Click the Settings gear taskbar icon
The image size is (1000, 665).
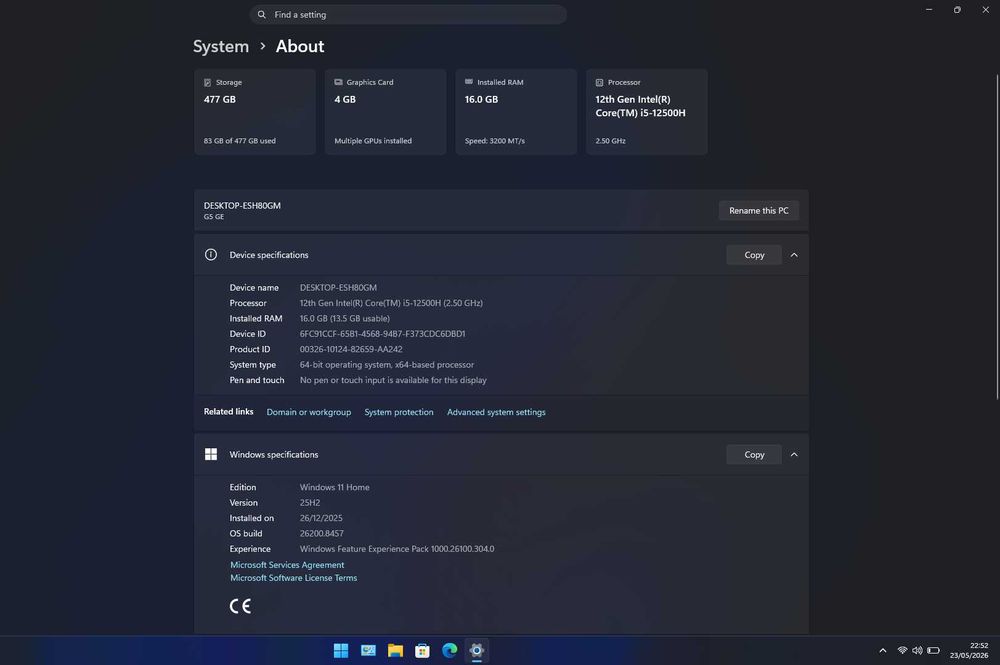(x=476, y=650)
